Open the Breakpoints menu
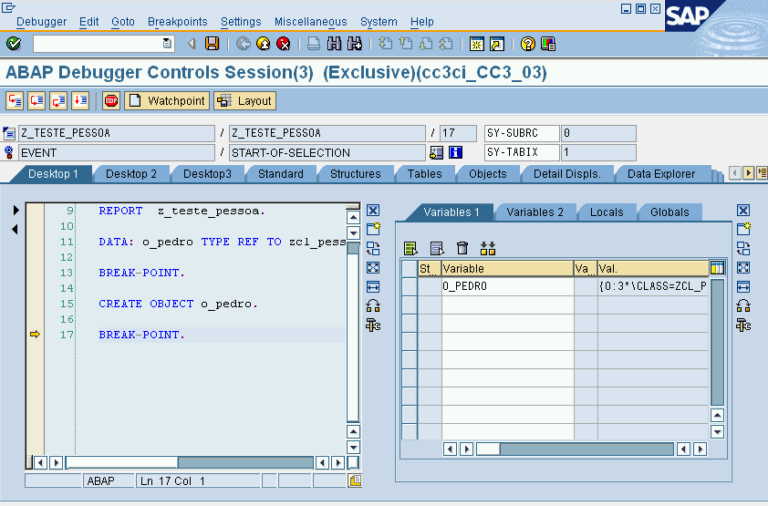Screen dimensions: 768x506 [x=177, y=22]
